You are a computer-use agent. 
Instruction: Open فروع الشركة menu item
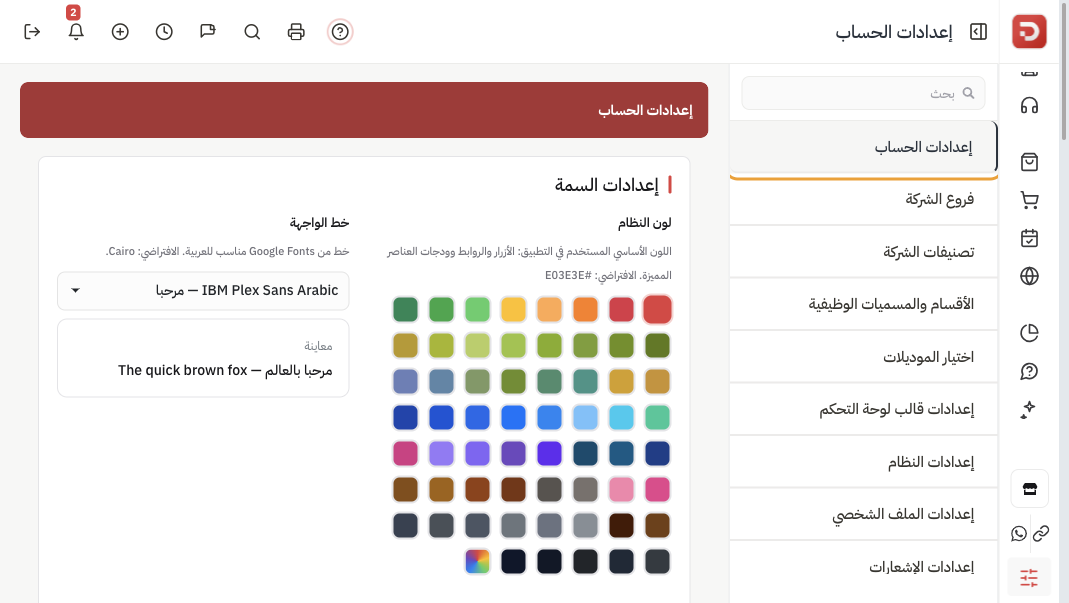[x=863, y=199]
